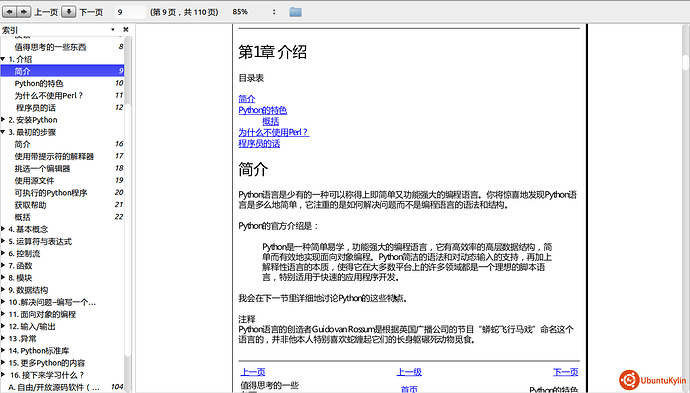The height and width of the screenshot is (393, 690).
Task: Open file with the folder icon
Action: (295, 12)
